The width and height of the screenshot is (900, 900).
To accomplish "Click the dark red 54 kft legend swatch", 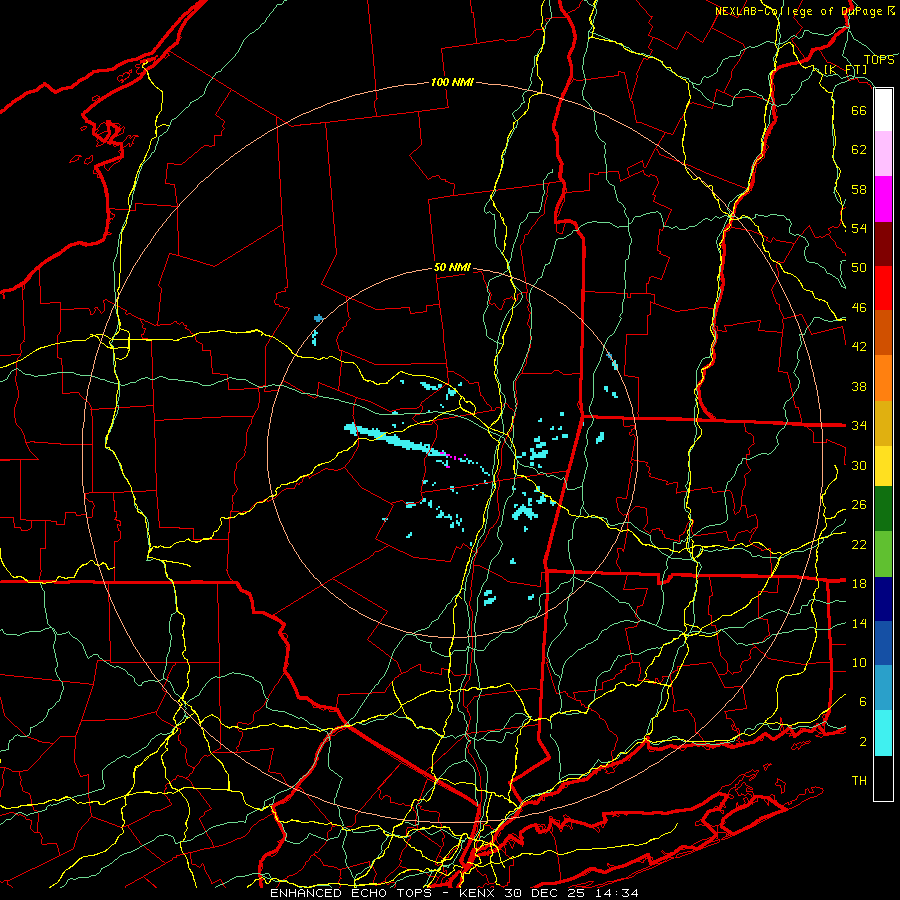I will coord(883,243).
